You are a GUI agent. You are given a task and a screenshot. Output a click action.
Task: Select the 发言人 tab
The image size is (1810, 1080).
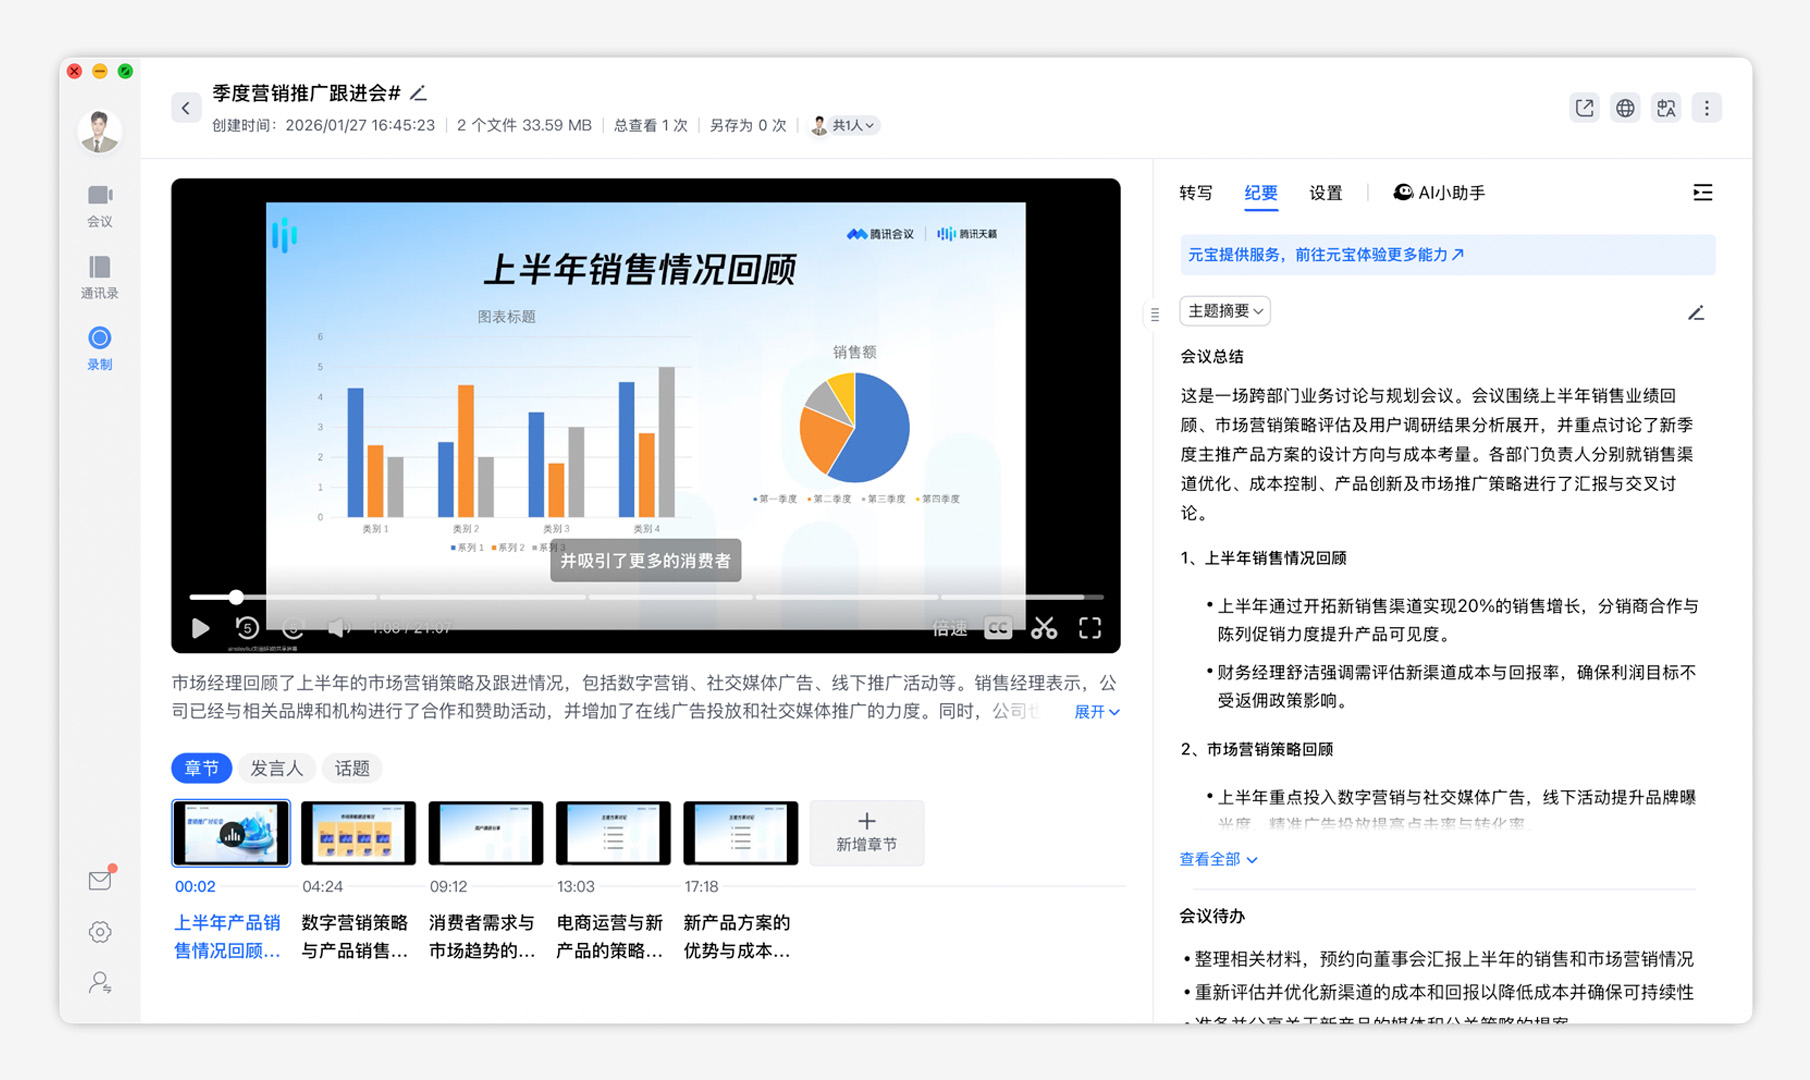click(x=276, y=768)
